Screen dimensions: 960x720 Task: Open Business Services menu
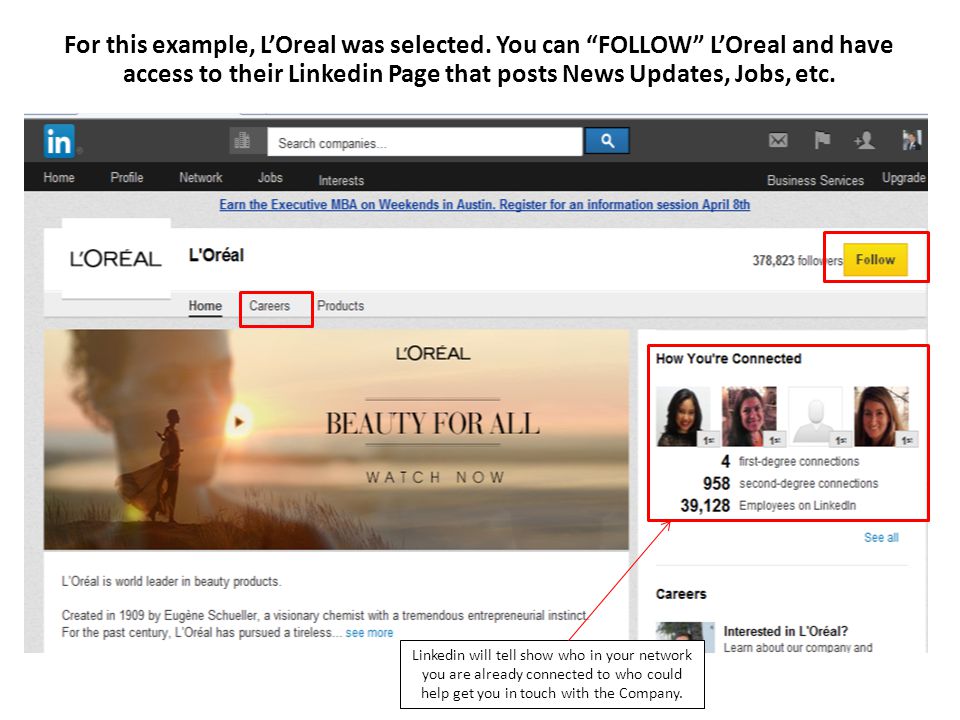pos(816,181)
